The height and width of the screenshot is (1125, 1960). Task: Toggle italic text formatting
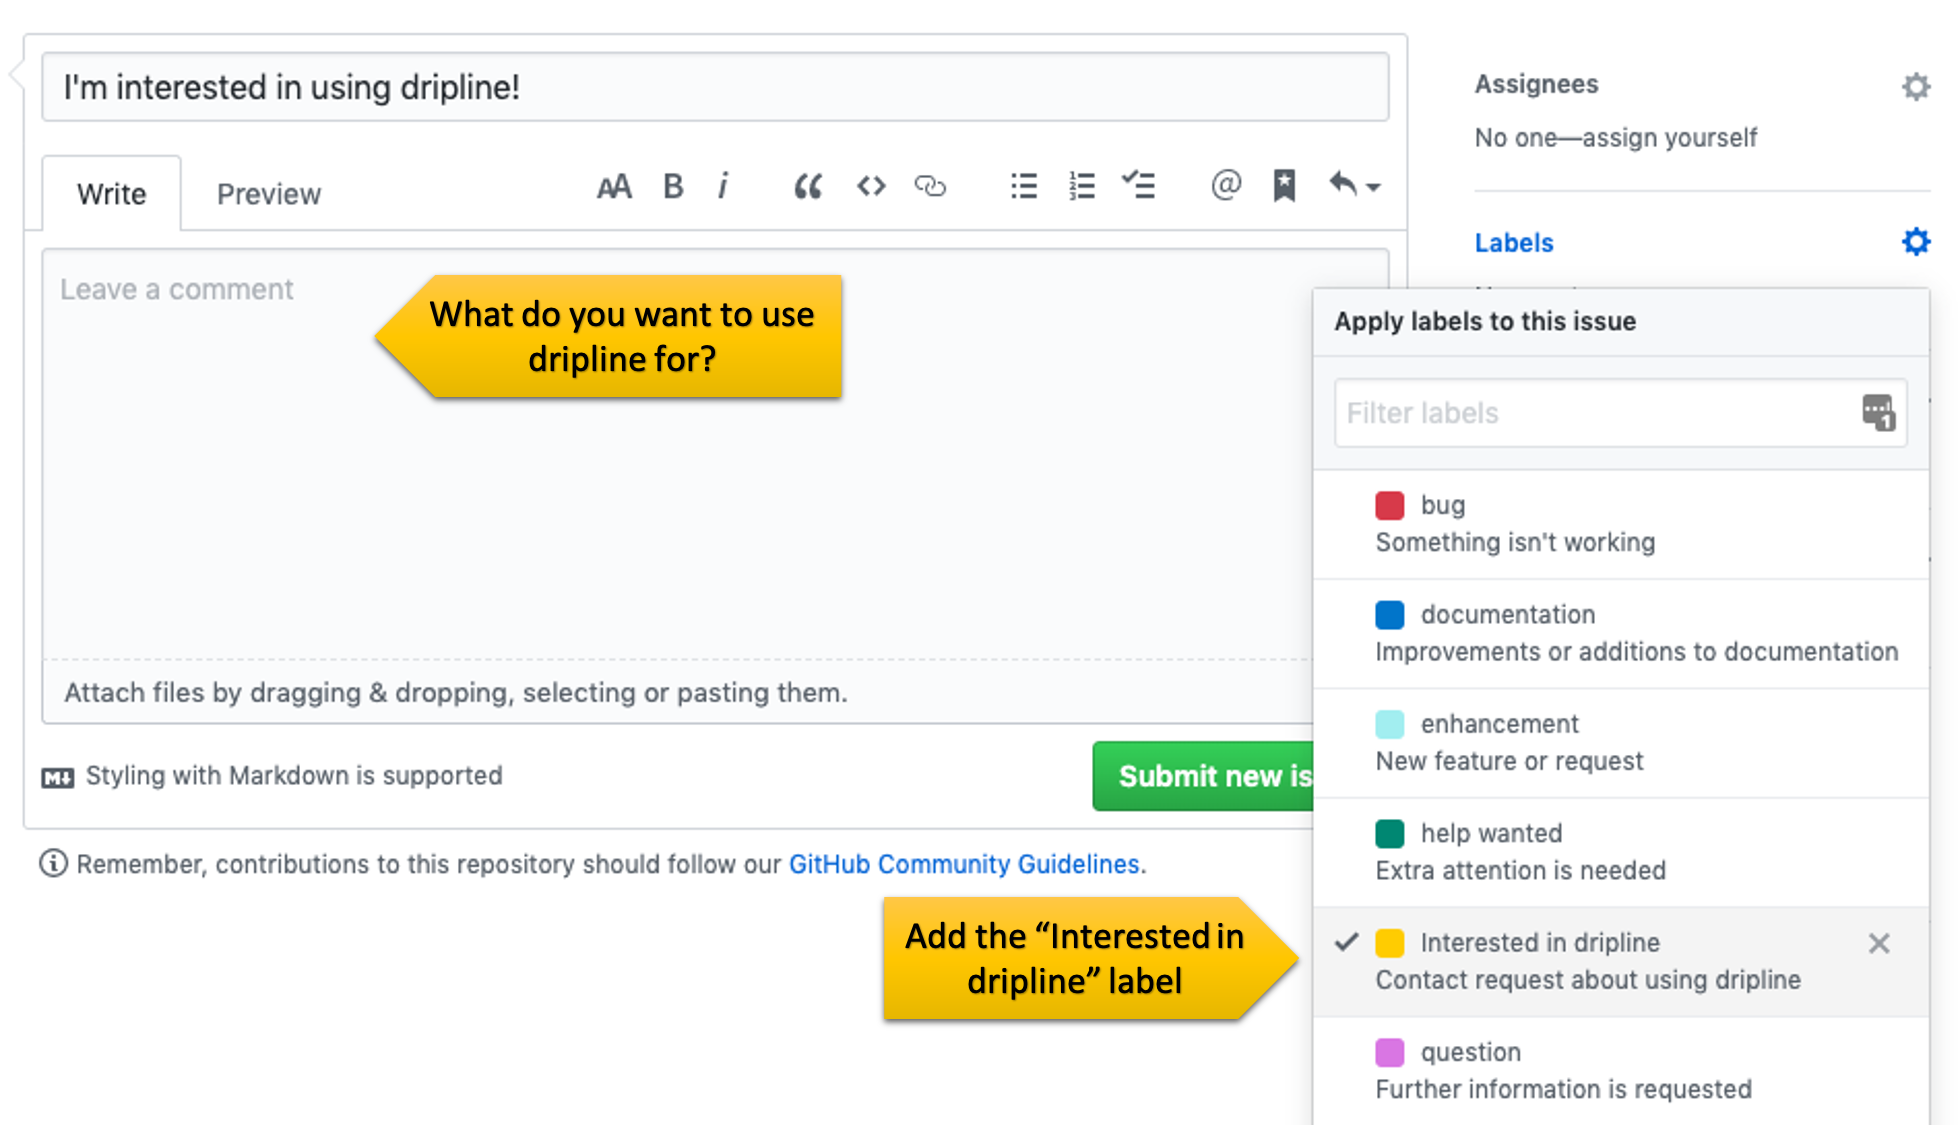(723, 187)
